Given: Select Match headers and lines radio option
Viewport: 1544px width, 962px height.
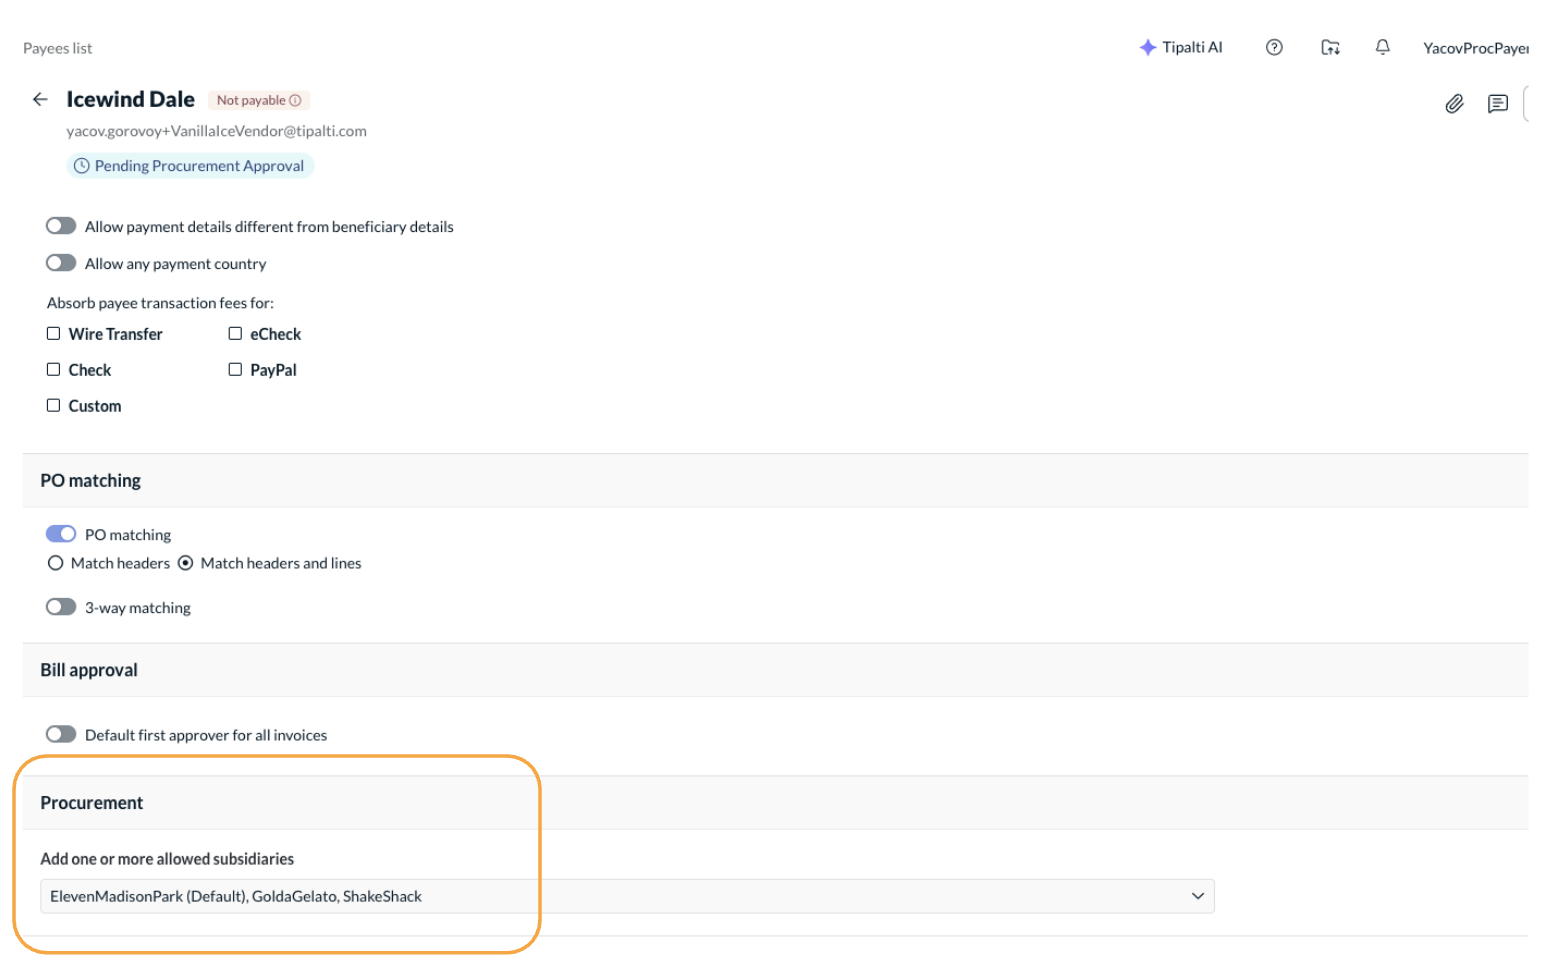Looking at the screenshot, I should 185,563.
